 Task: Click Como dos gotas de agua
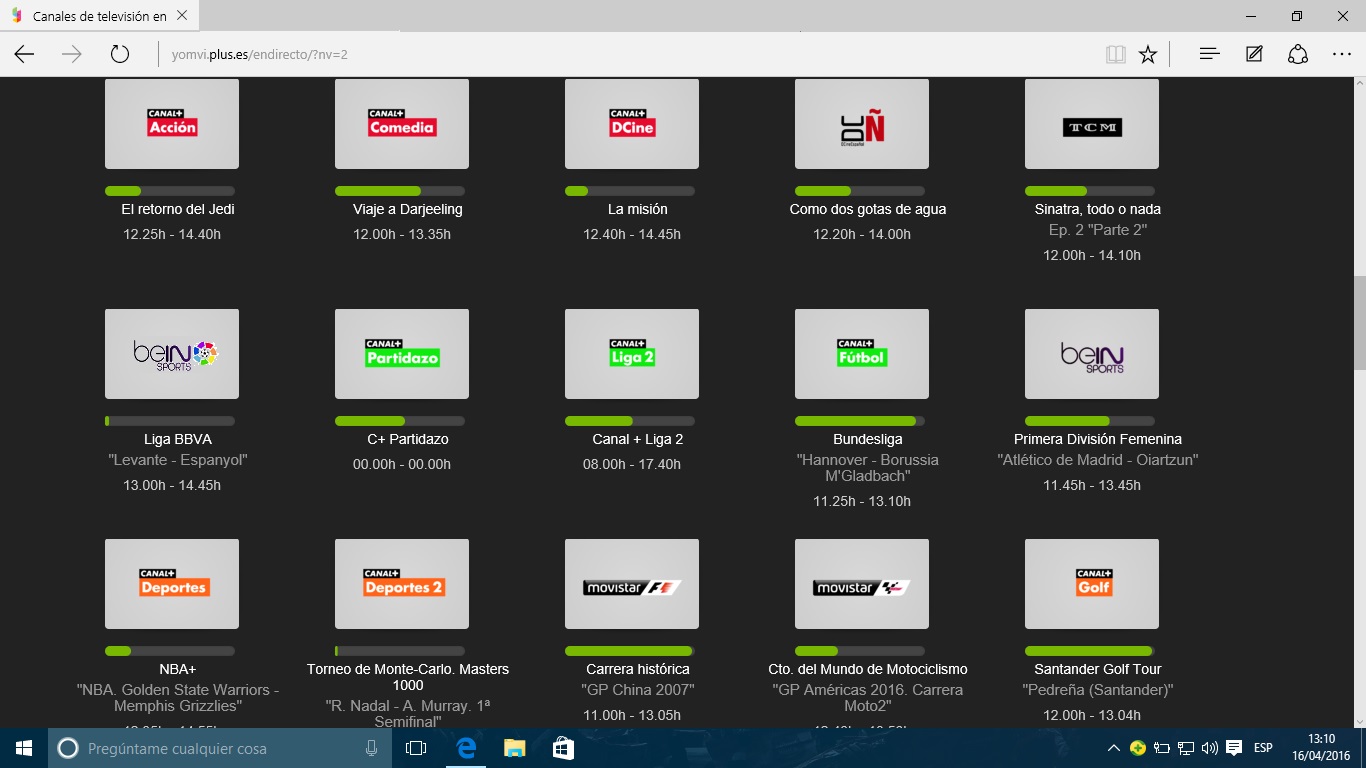(868, 209)
